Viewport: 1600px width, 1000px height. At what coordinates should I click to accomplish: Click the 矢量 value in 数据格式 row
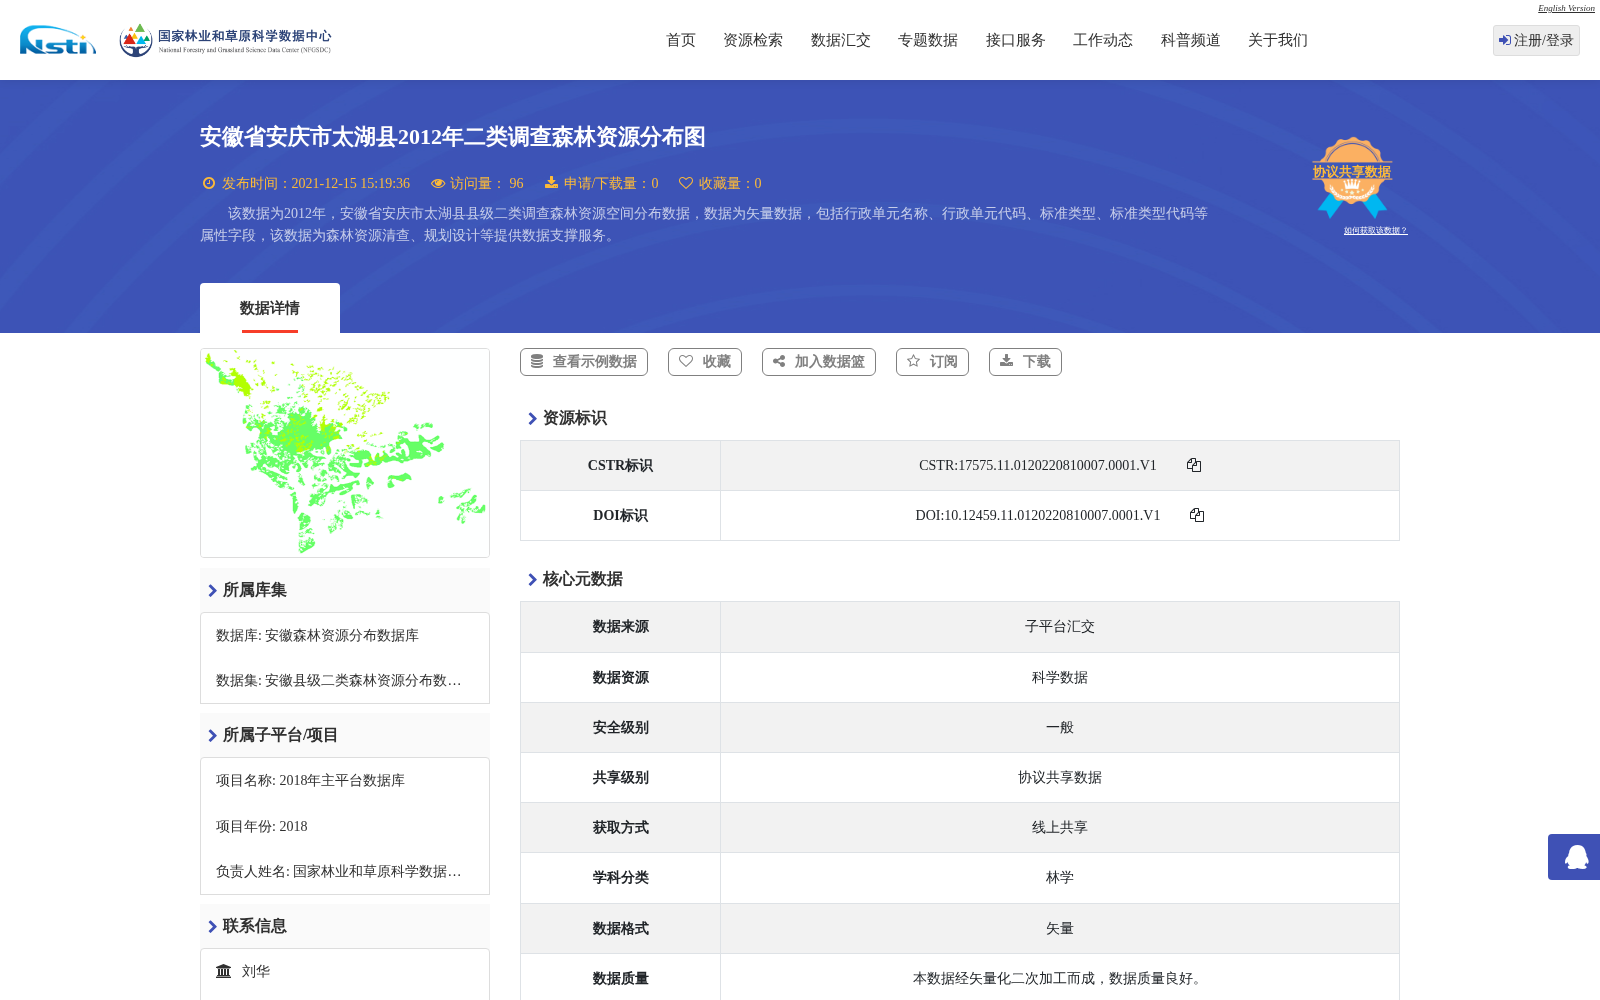click(x=1059, y=929)
